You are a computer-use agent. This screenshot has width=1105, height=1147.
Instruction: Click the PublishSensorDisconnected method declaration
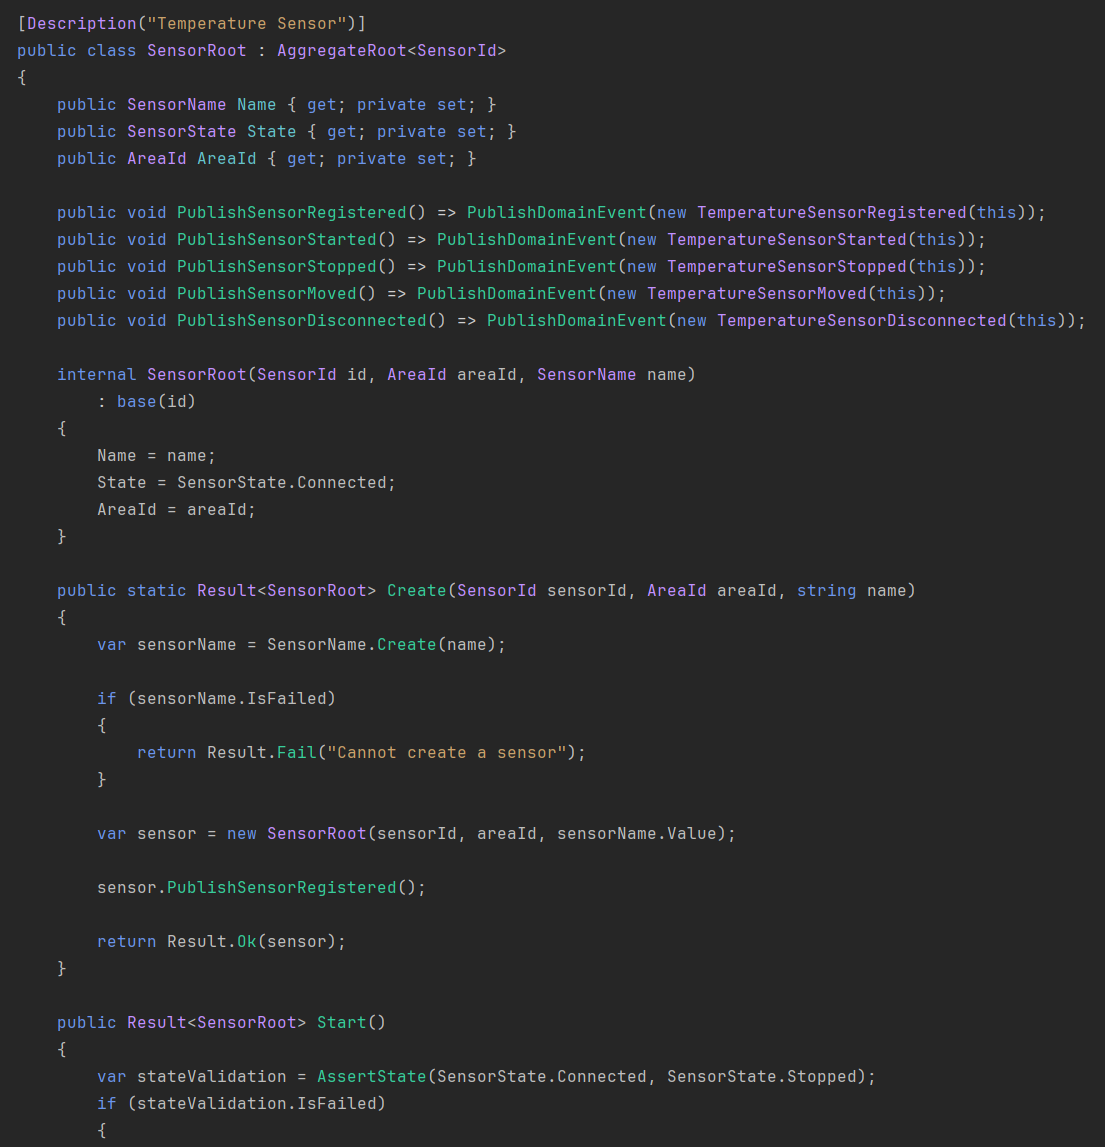301,320
